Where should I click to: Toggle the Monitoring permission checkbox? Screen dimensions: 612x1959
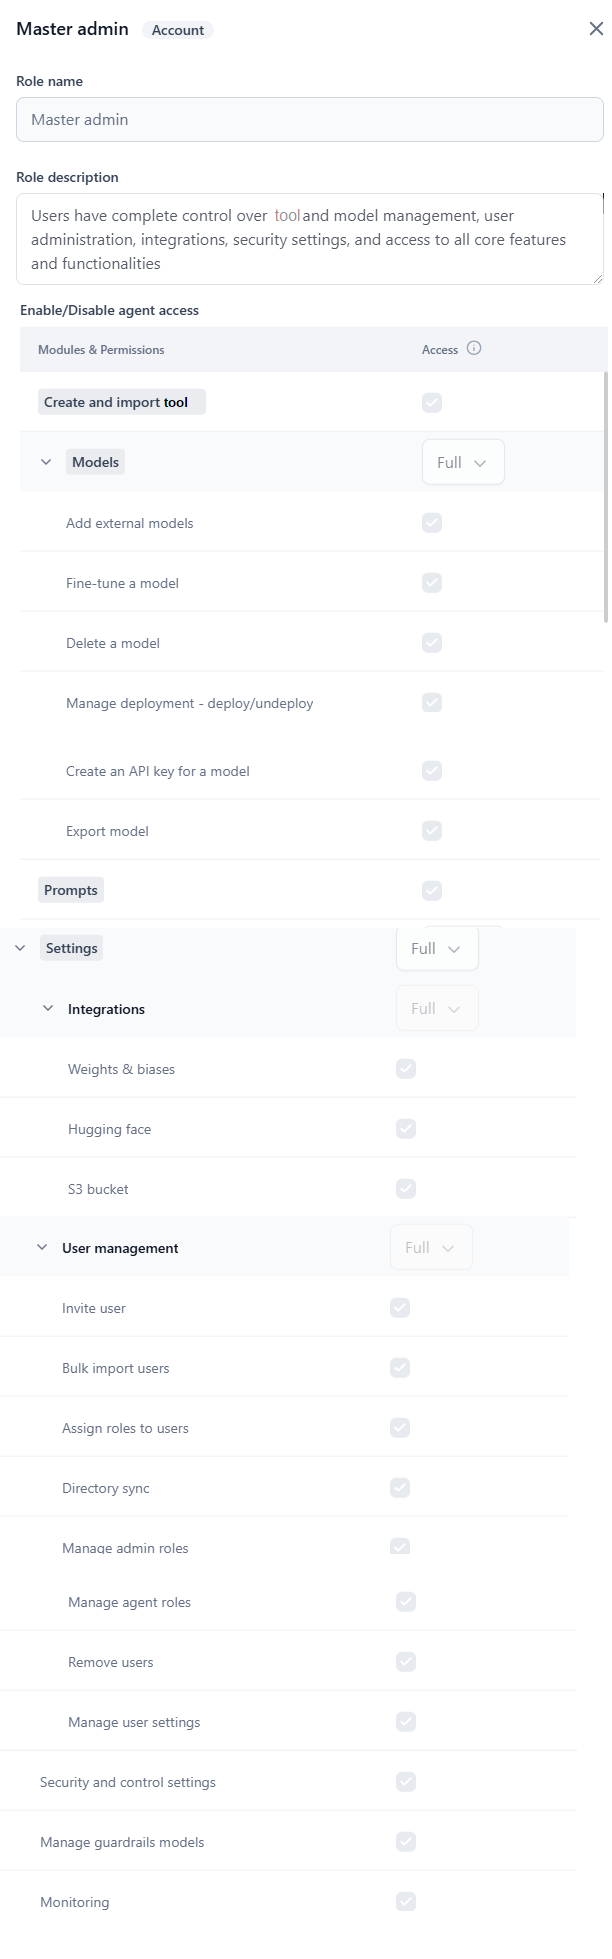(406, 1902)
